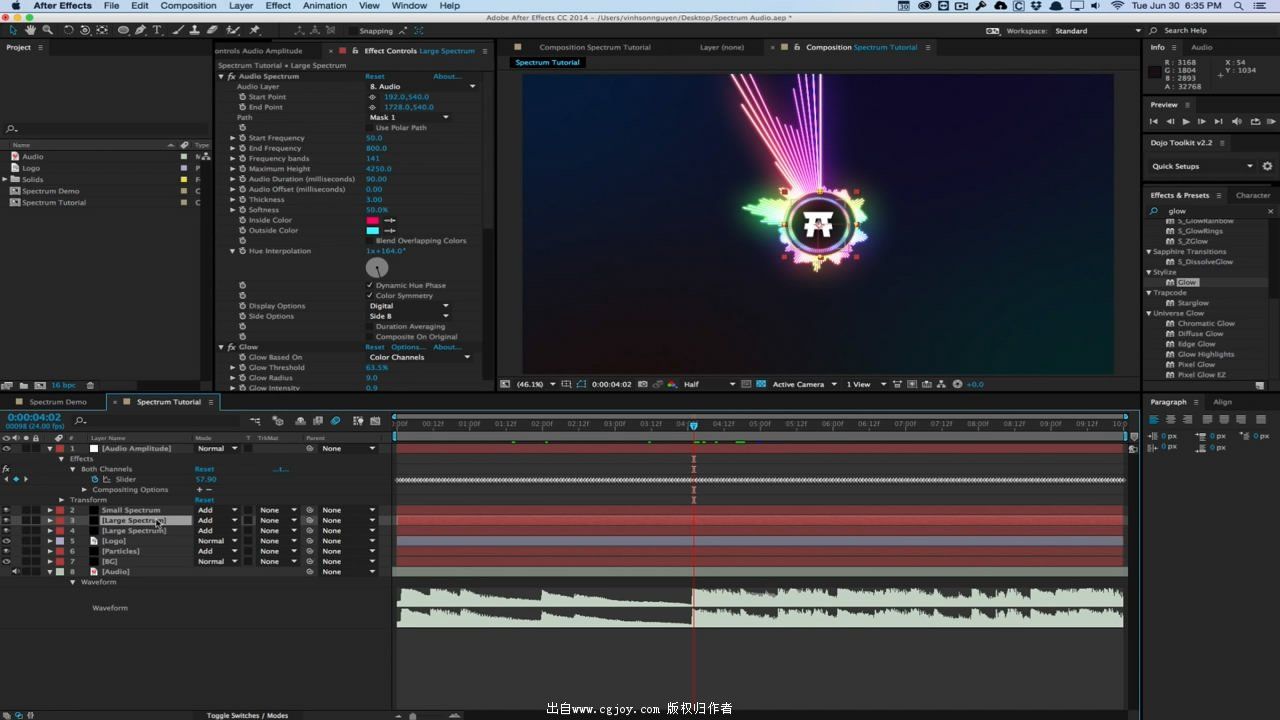Switch to the Character panel tab
The width and height of the screenshot is (1280, 720).
pos(1253,195)
